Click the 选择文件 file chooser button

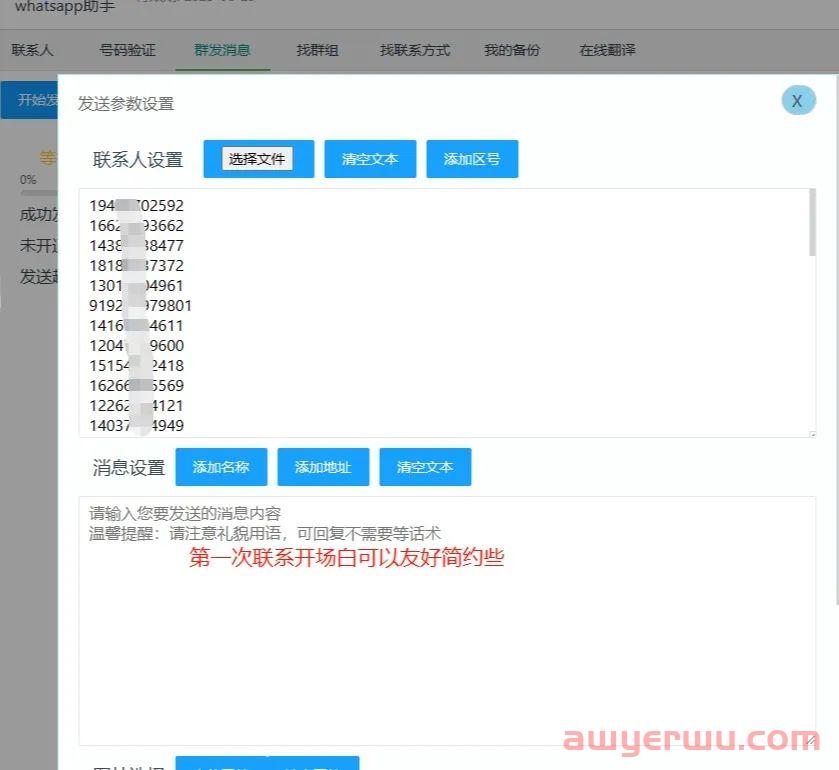pyautogui.click(x=258, y=158)
